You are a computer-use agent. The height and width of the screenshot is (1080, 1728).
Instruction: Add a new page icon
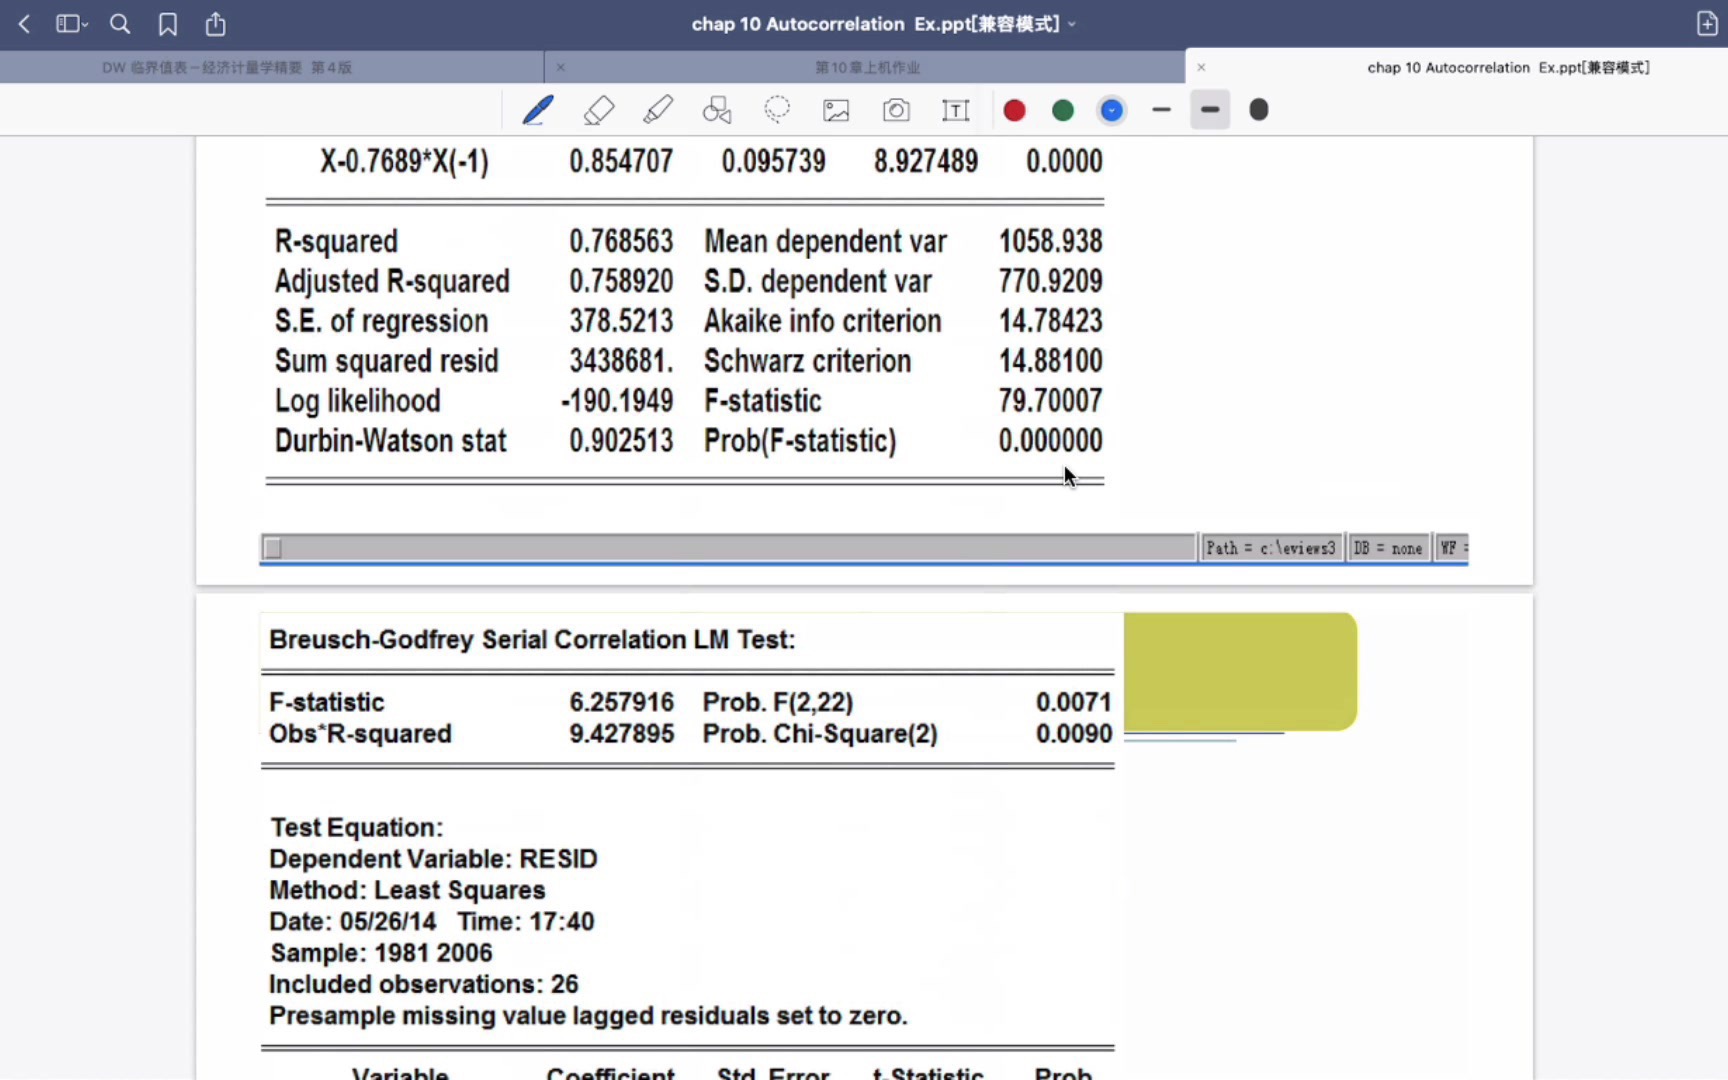pyautogui.click(x=1707, y=24)
